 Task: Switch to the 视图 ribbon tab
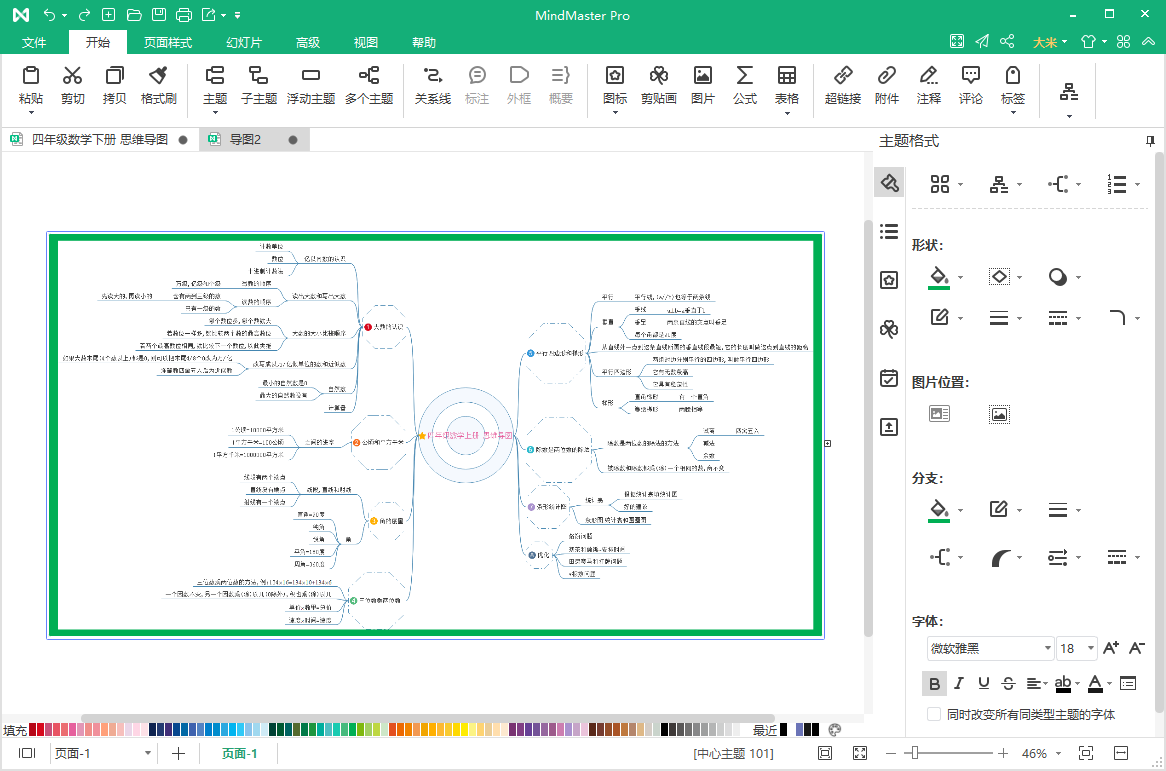[x=366, y=42]
